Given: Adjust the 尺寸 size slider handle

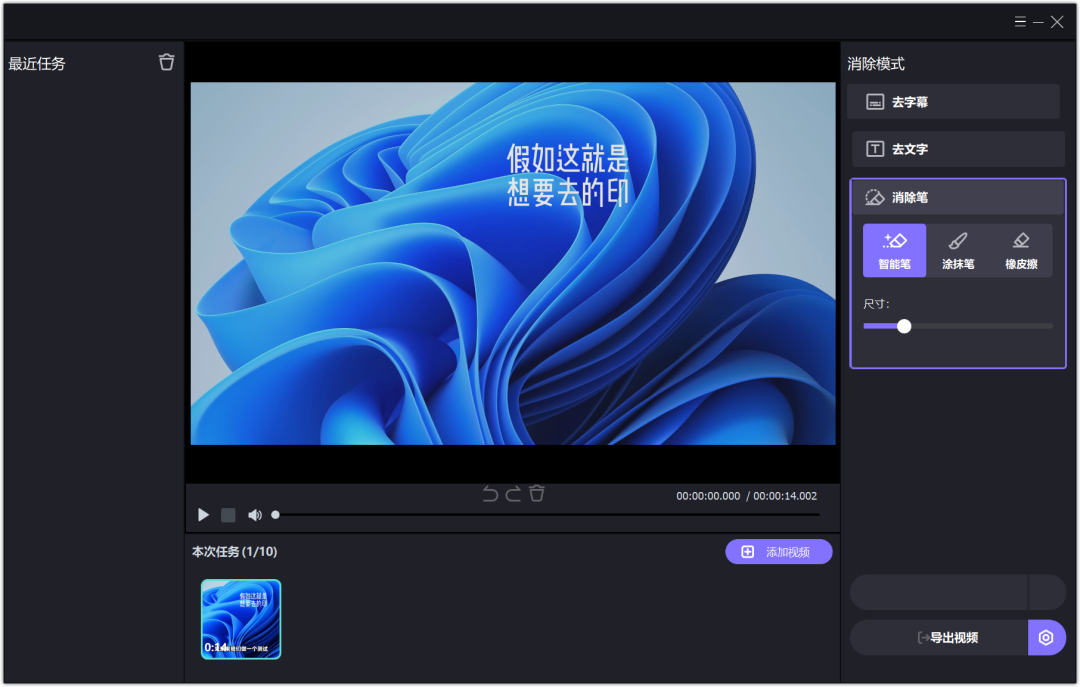Looking at the screenshot, I should [x=904, y=326].
